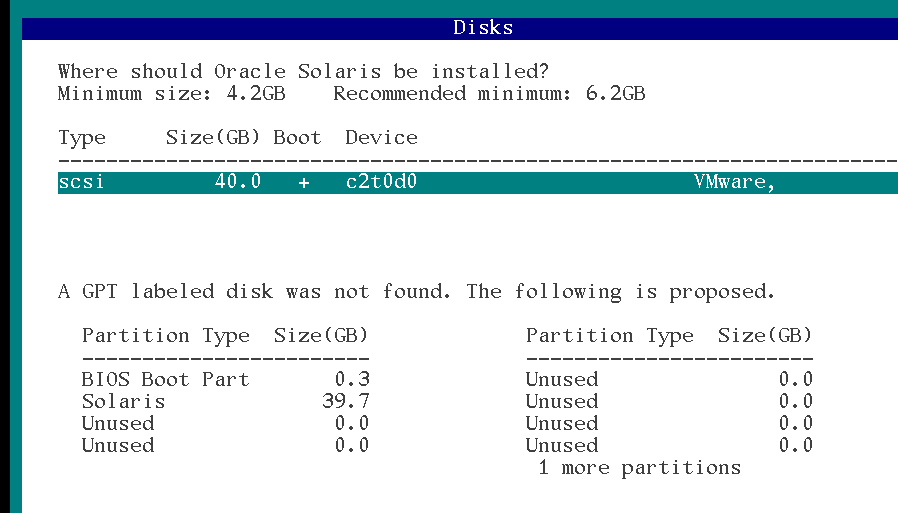898x513 pixels.
Task: Click the 39.7 Solaris size value
Action: (x=346, y=401)
